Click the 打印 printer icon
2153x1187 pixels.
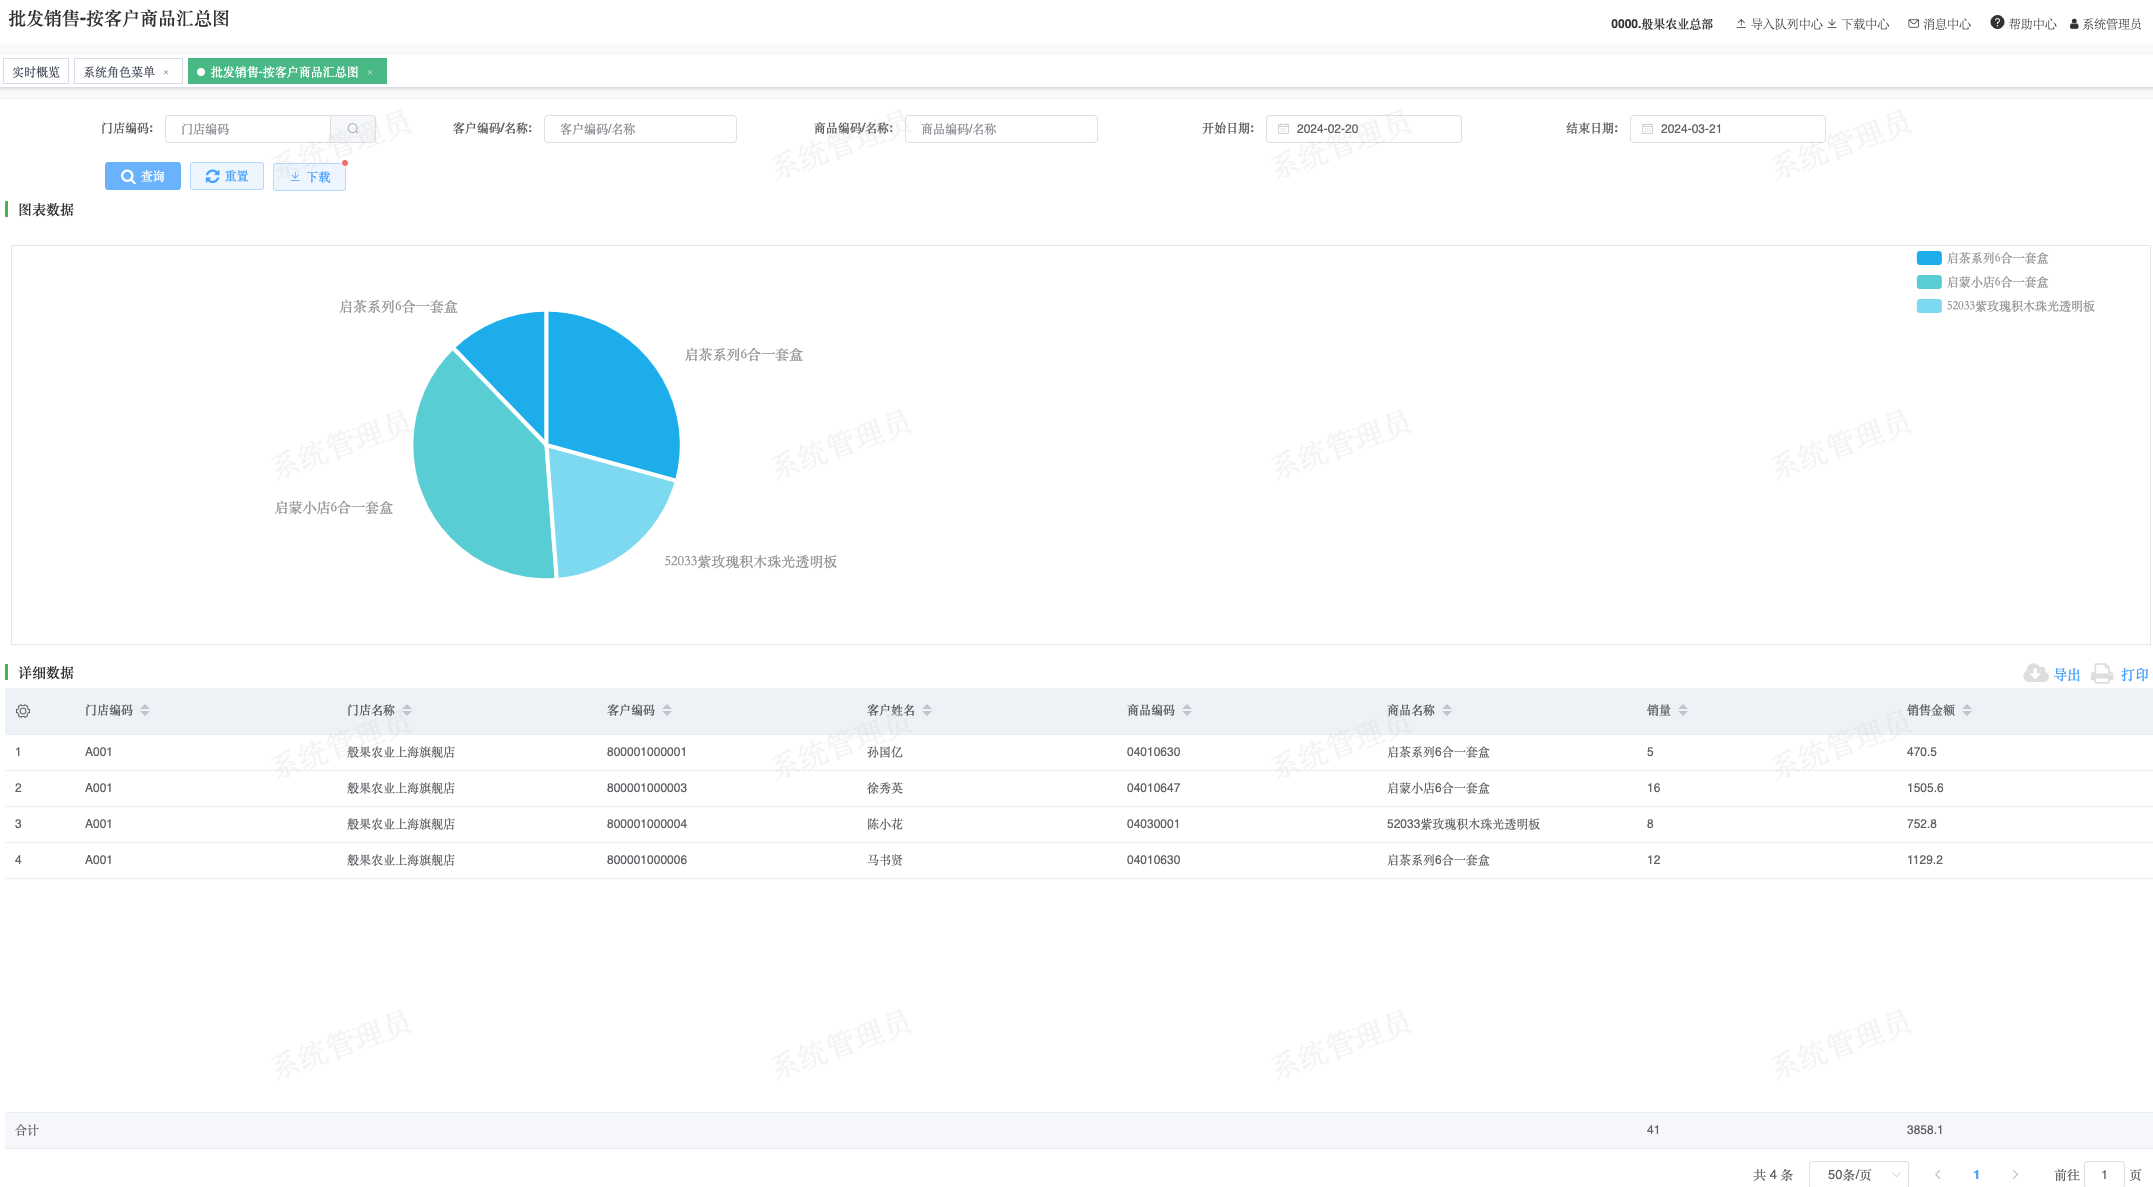coord(2102,674)
